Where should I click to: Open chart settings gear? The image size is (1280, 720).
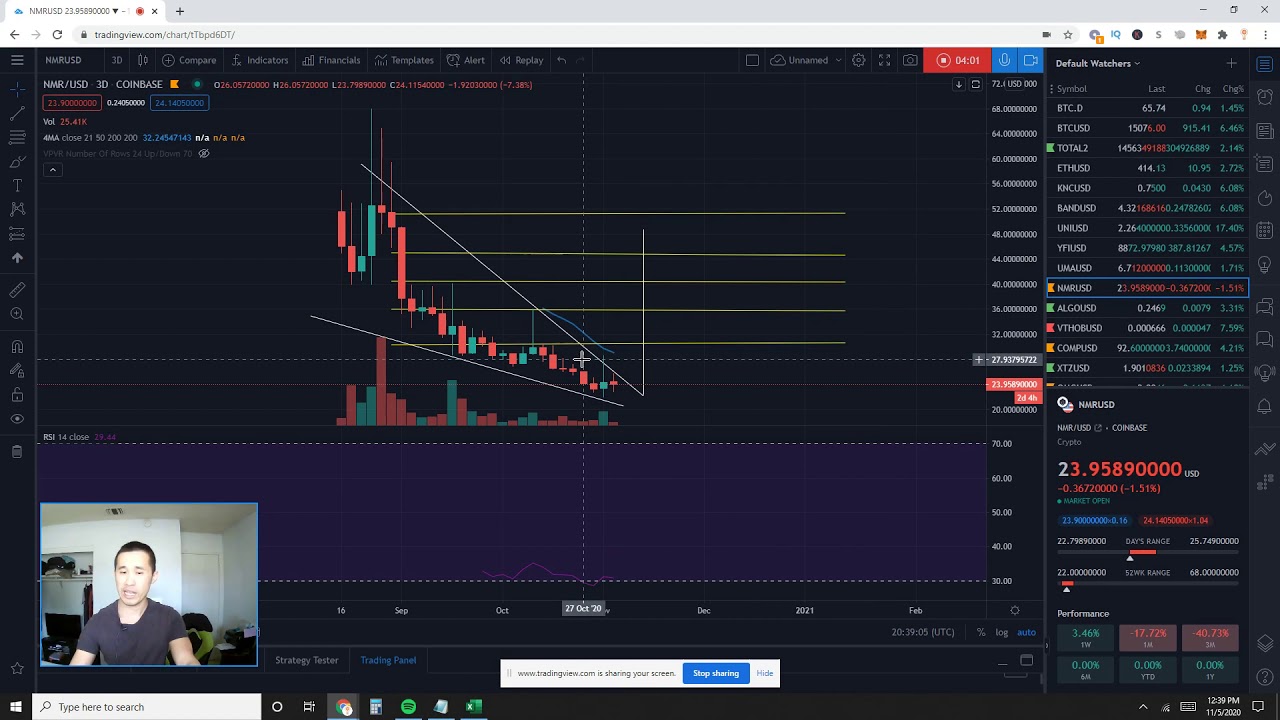tap(858, 60)
